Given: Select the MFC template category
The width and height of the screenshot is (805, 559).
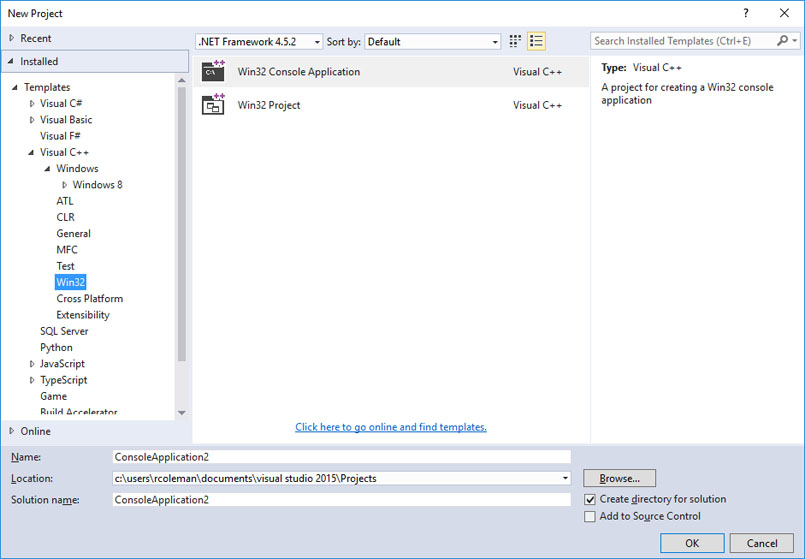Looking at the screenshot, I should (67, 250).
